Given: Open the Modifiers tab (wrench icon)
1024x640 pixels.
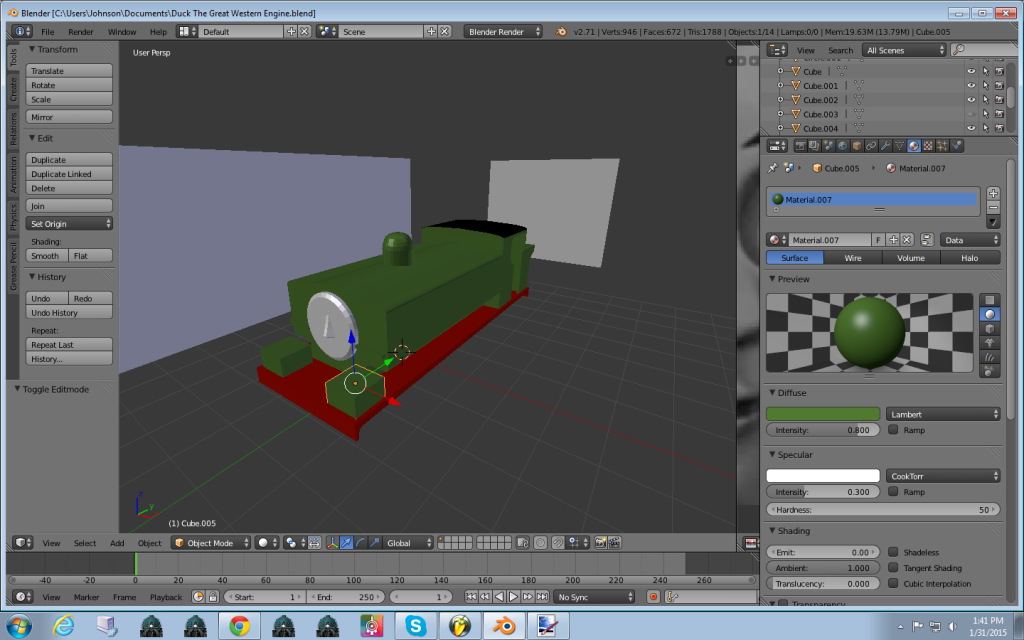Looking at the screenshot, I should 886,146.
